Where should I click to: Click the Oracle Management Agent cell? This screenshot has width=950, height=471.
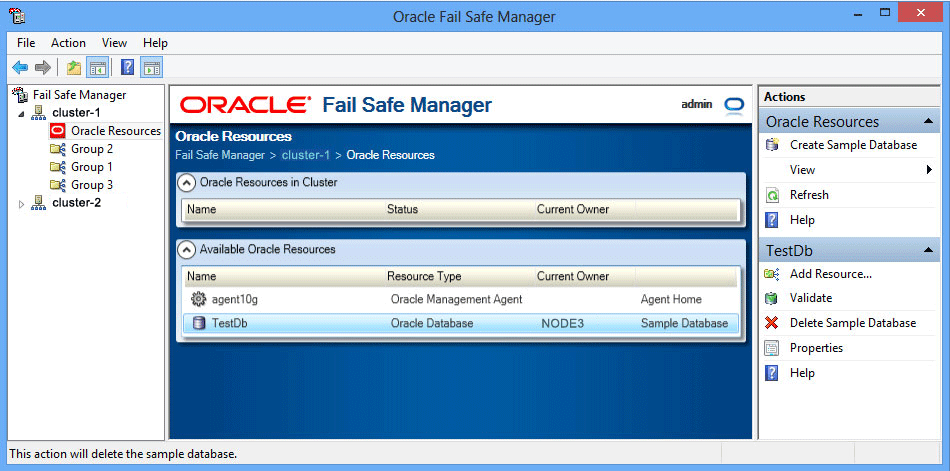(x=456, y=299)
